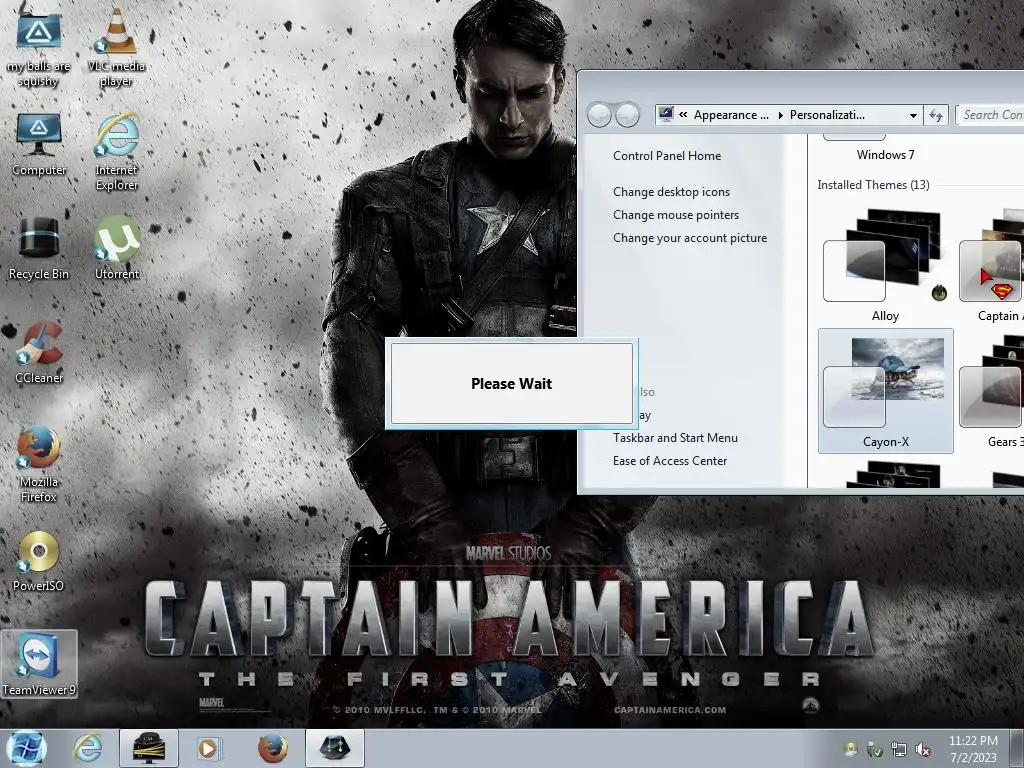Expand the address bar history dropdown
Viewport: 1024px width, 768px height.
tap(913, 116)
